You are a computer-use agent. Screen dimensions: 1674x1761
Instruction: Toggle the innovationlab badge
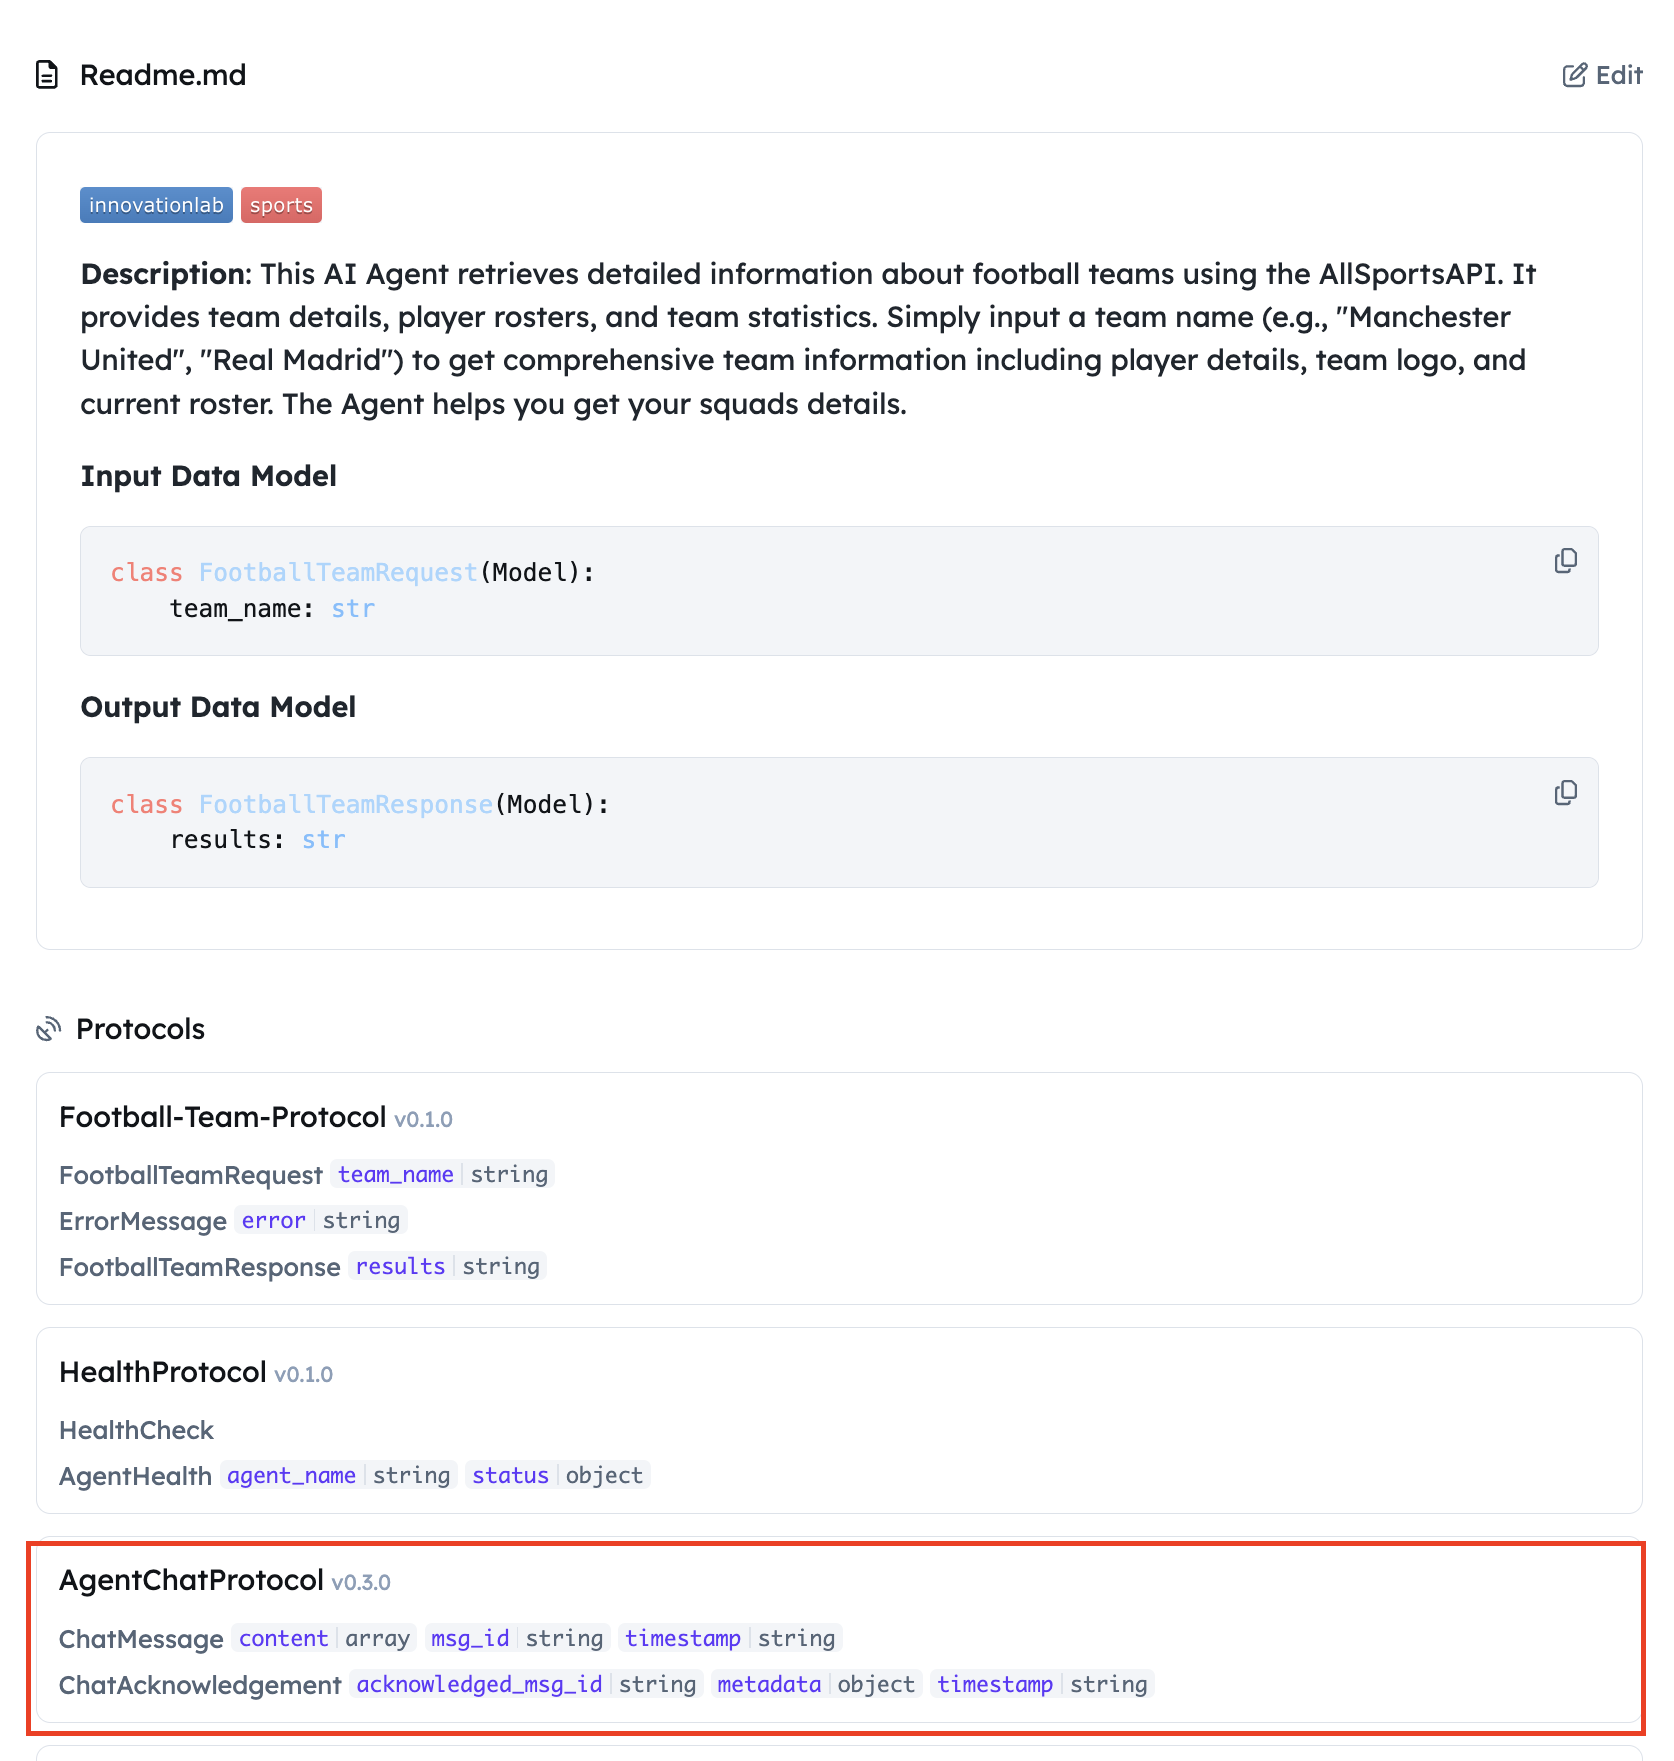[156, 204]
